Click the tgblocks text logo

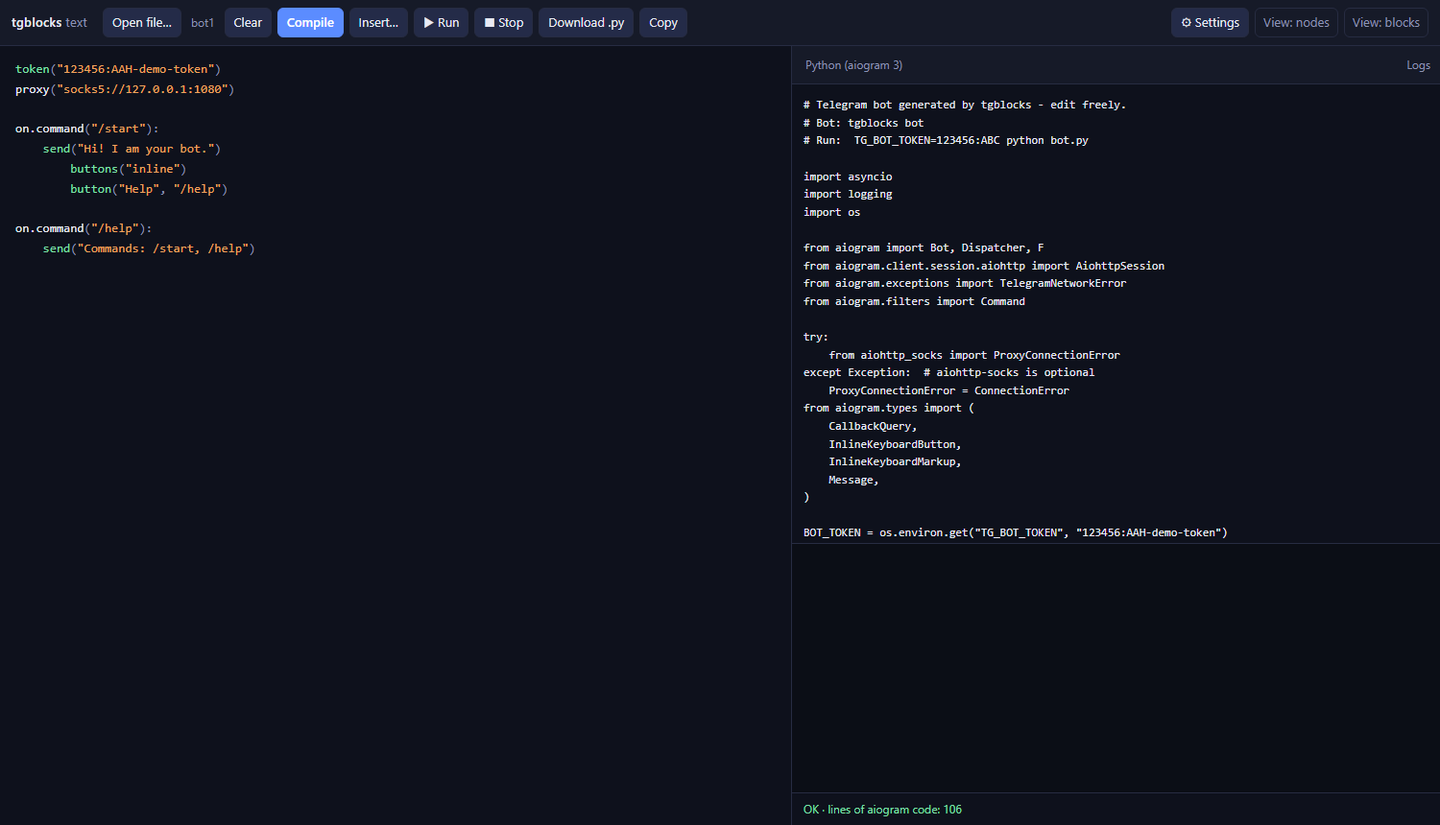click(x=49, y=22)
